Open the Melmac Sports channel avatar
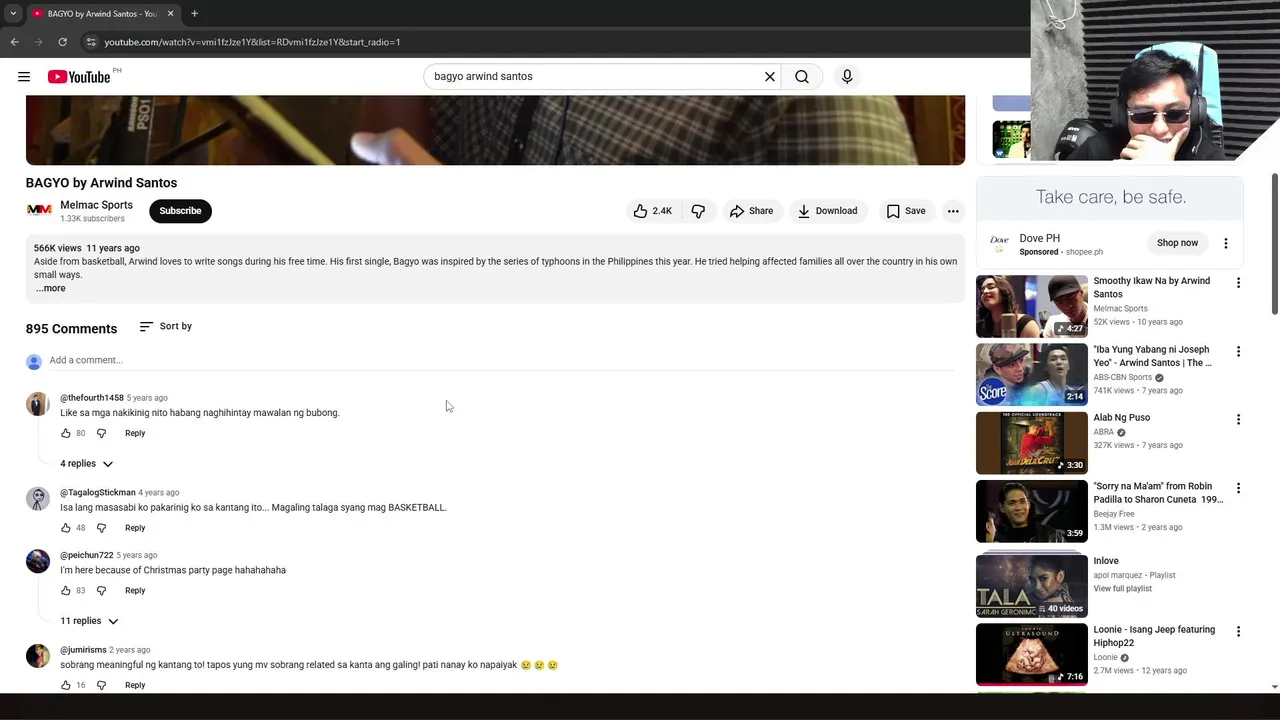The image size is (1280, 720). tap(39, 210)
